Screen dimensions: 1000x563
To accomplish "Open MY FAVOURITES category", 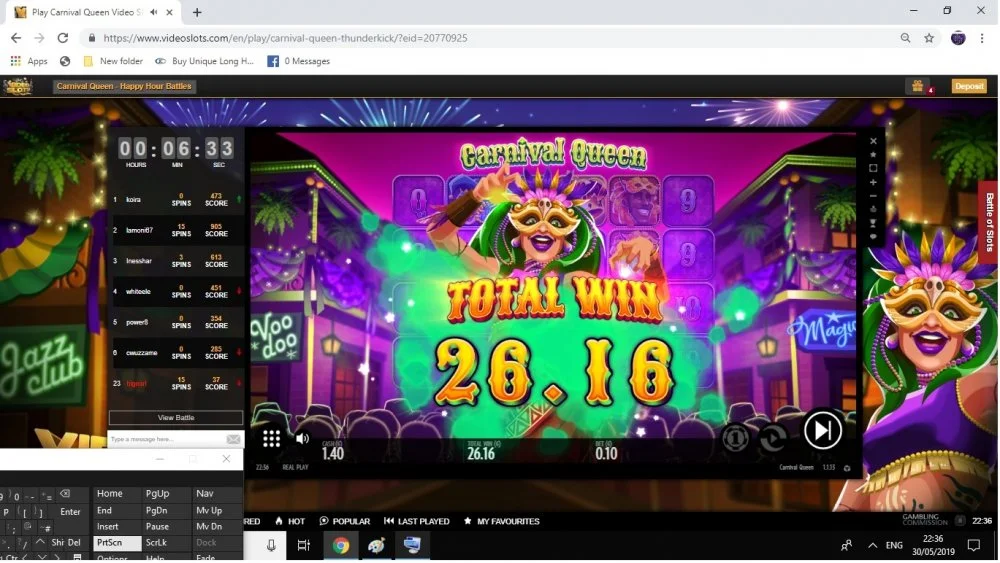I will pos(502,521).
